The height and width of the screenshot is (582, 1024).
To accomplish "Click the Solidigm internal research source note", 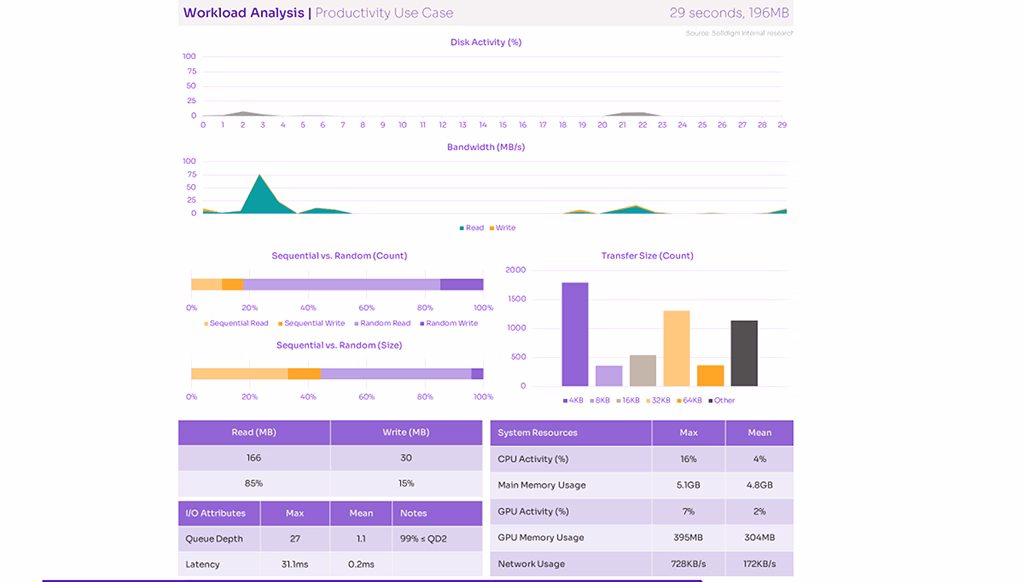I will click(739, 33).
